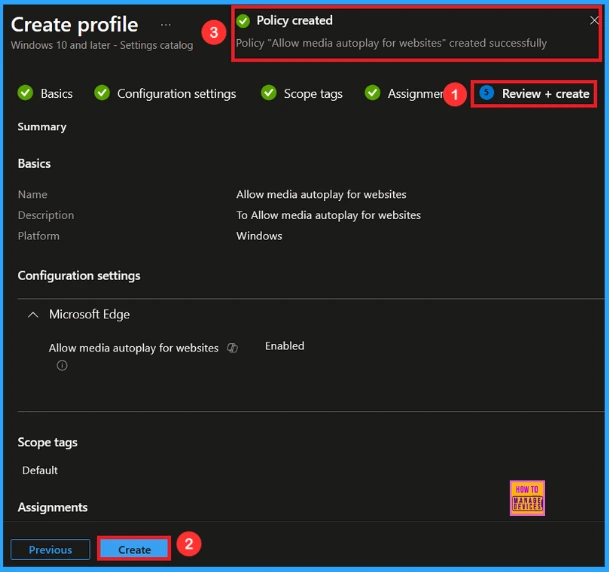
Task: Click the Configuration settings section heading
Action: click(x=79, y=276)
